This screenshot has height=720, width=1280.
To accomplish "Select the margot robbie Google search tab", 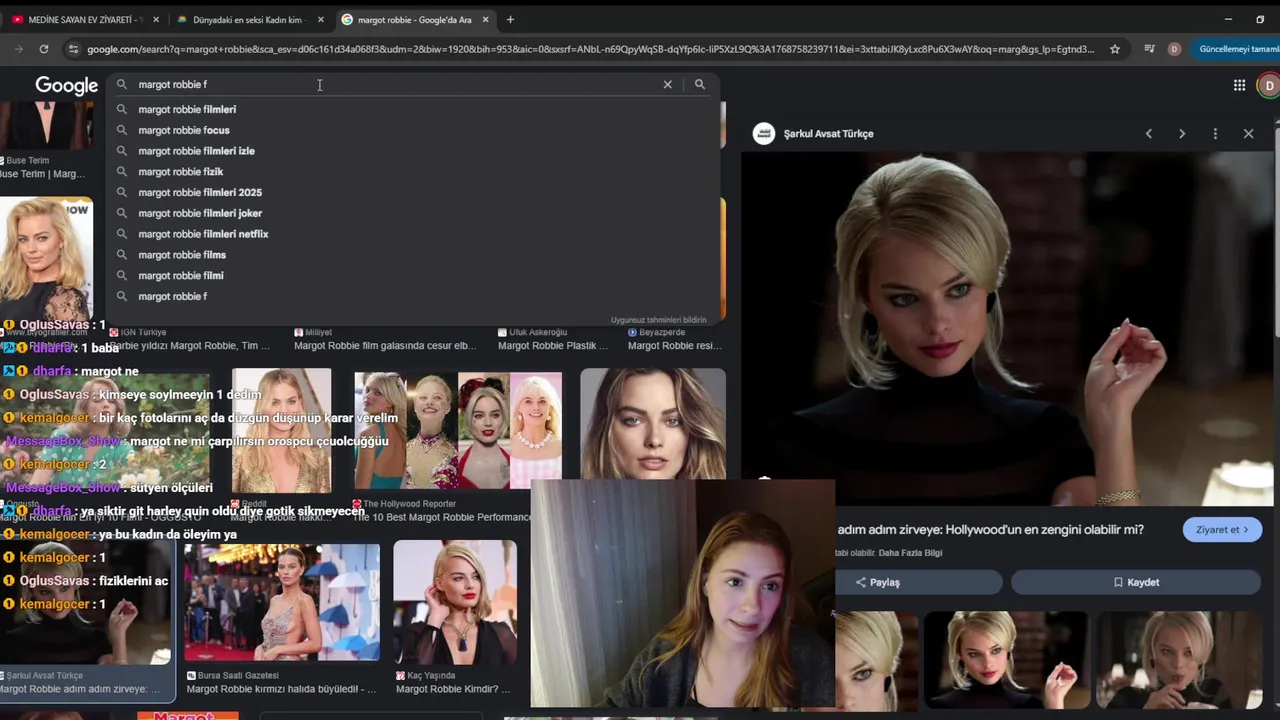I will [415, 20].
